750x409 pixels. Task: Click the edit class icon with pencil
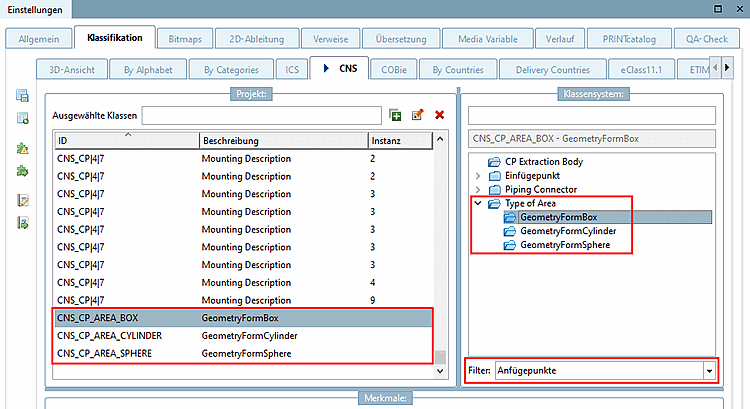[x=418, y=115]
